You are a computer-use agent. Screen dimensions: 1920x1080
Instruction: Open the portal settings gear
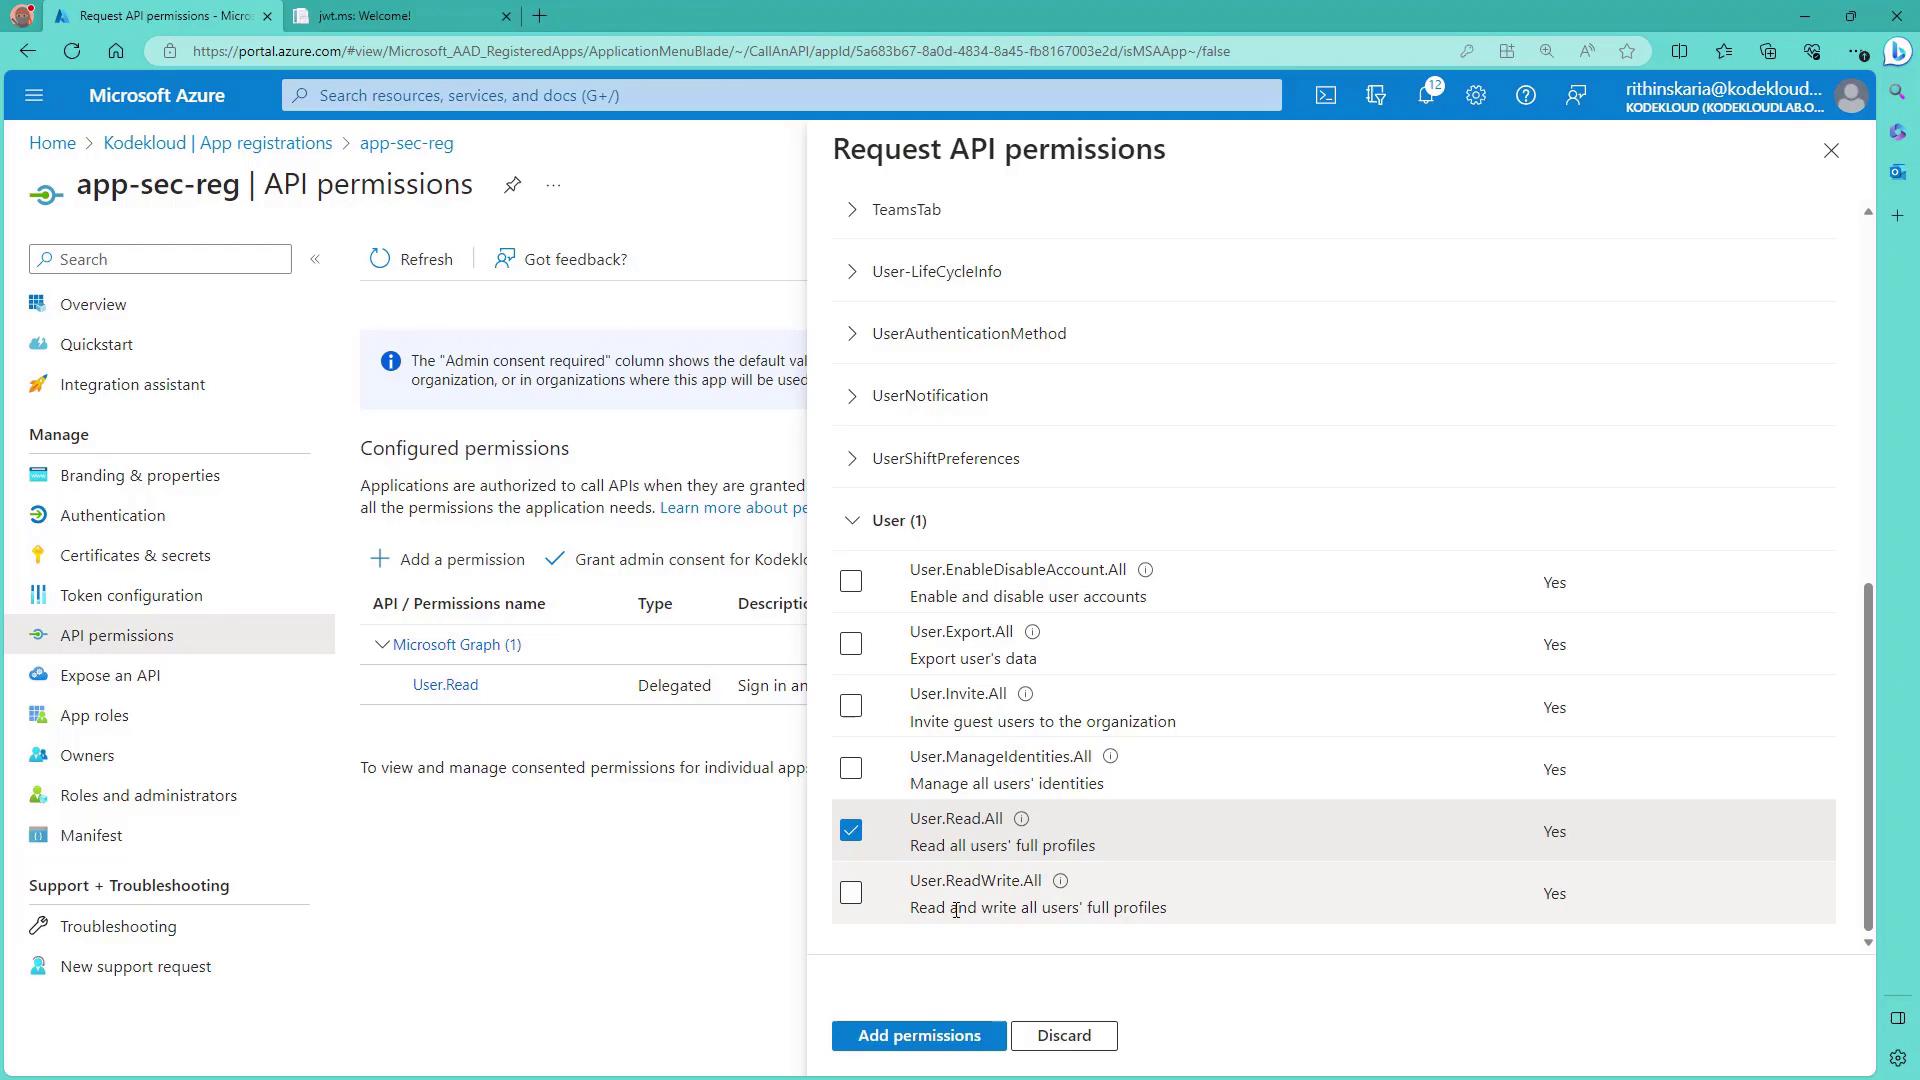(1476, 96)
